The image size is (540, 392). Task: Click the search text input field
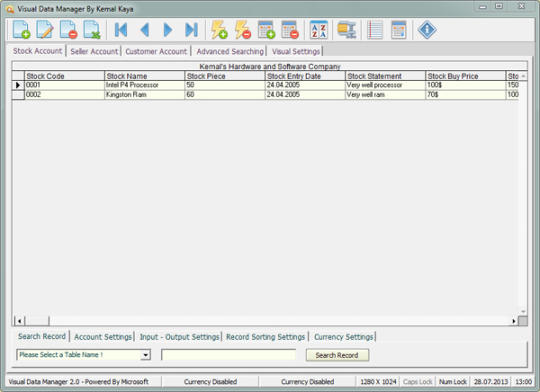tap(228, 355)
